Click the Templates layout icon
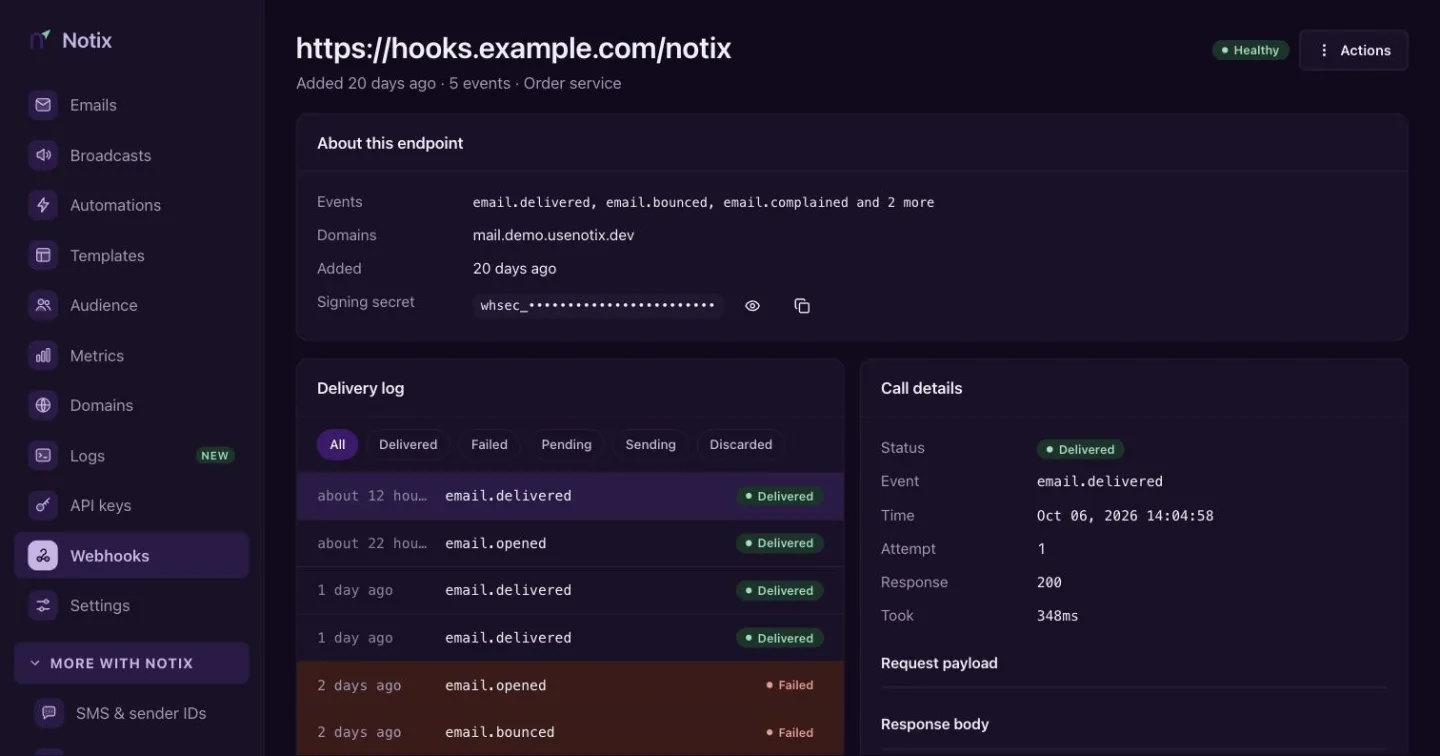This screenshot has height=756, width=1440. pyautogui.click(x=43, y=255)
